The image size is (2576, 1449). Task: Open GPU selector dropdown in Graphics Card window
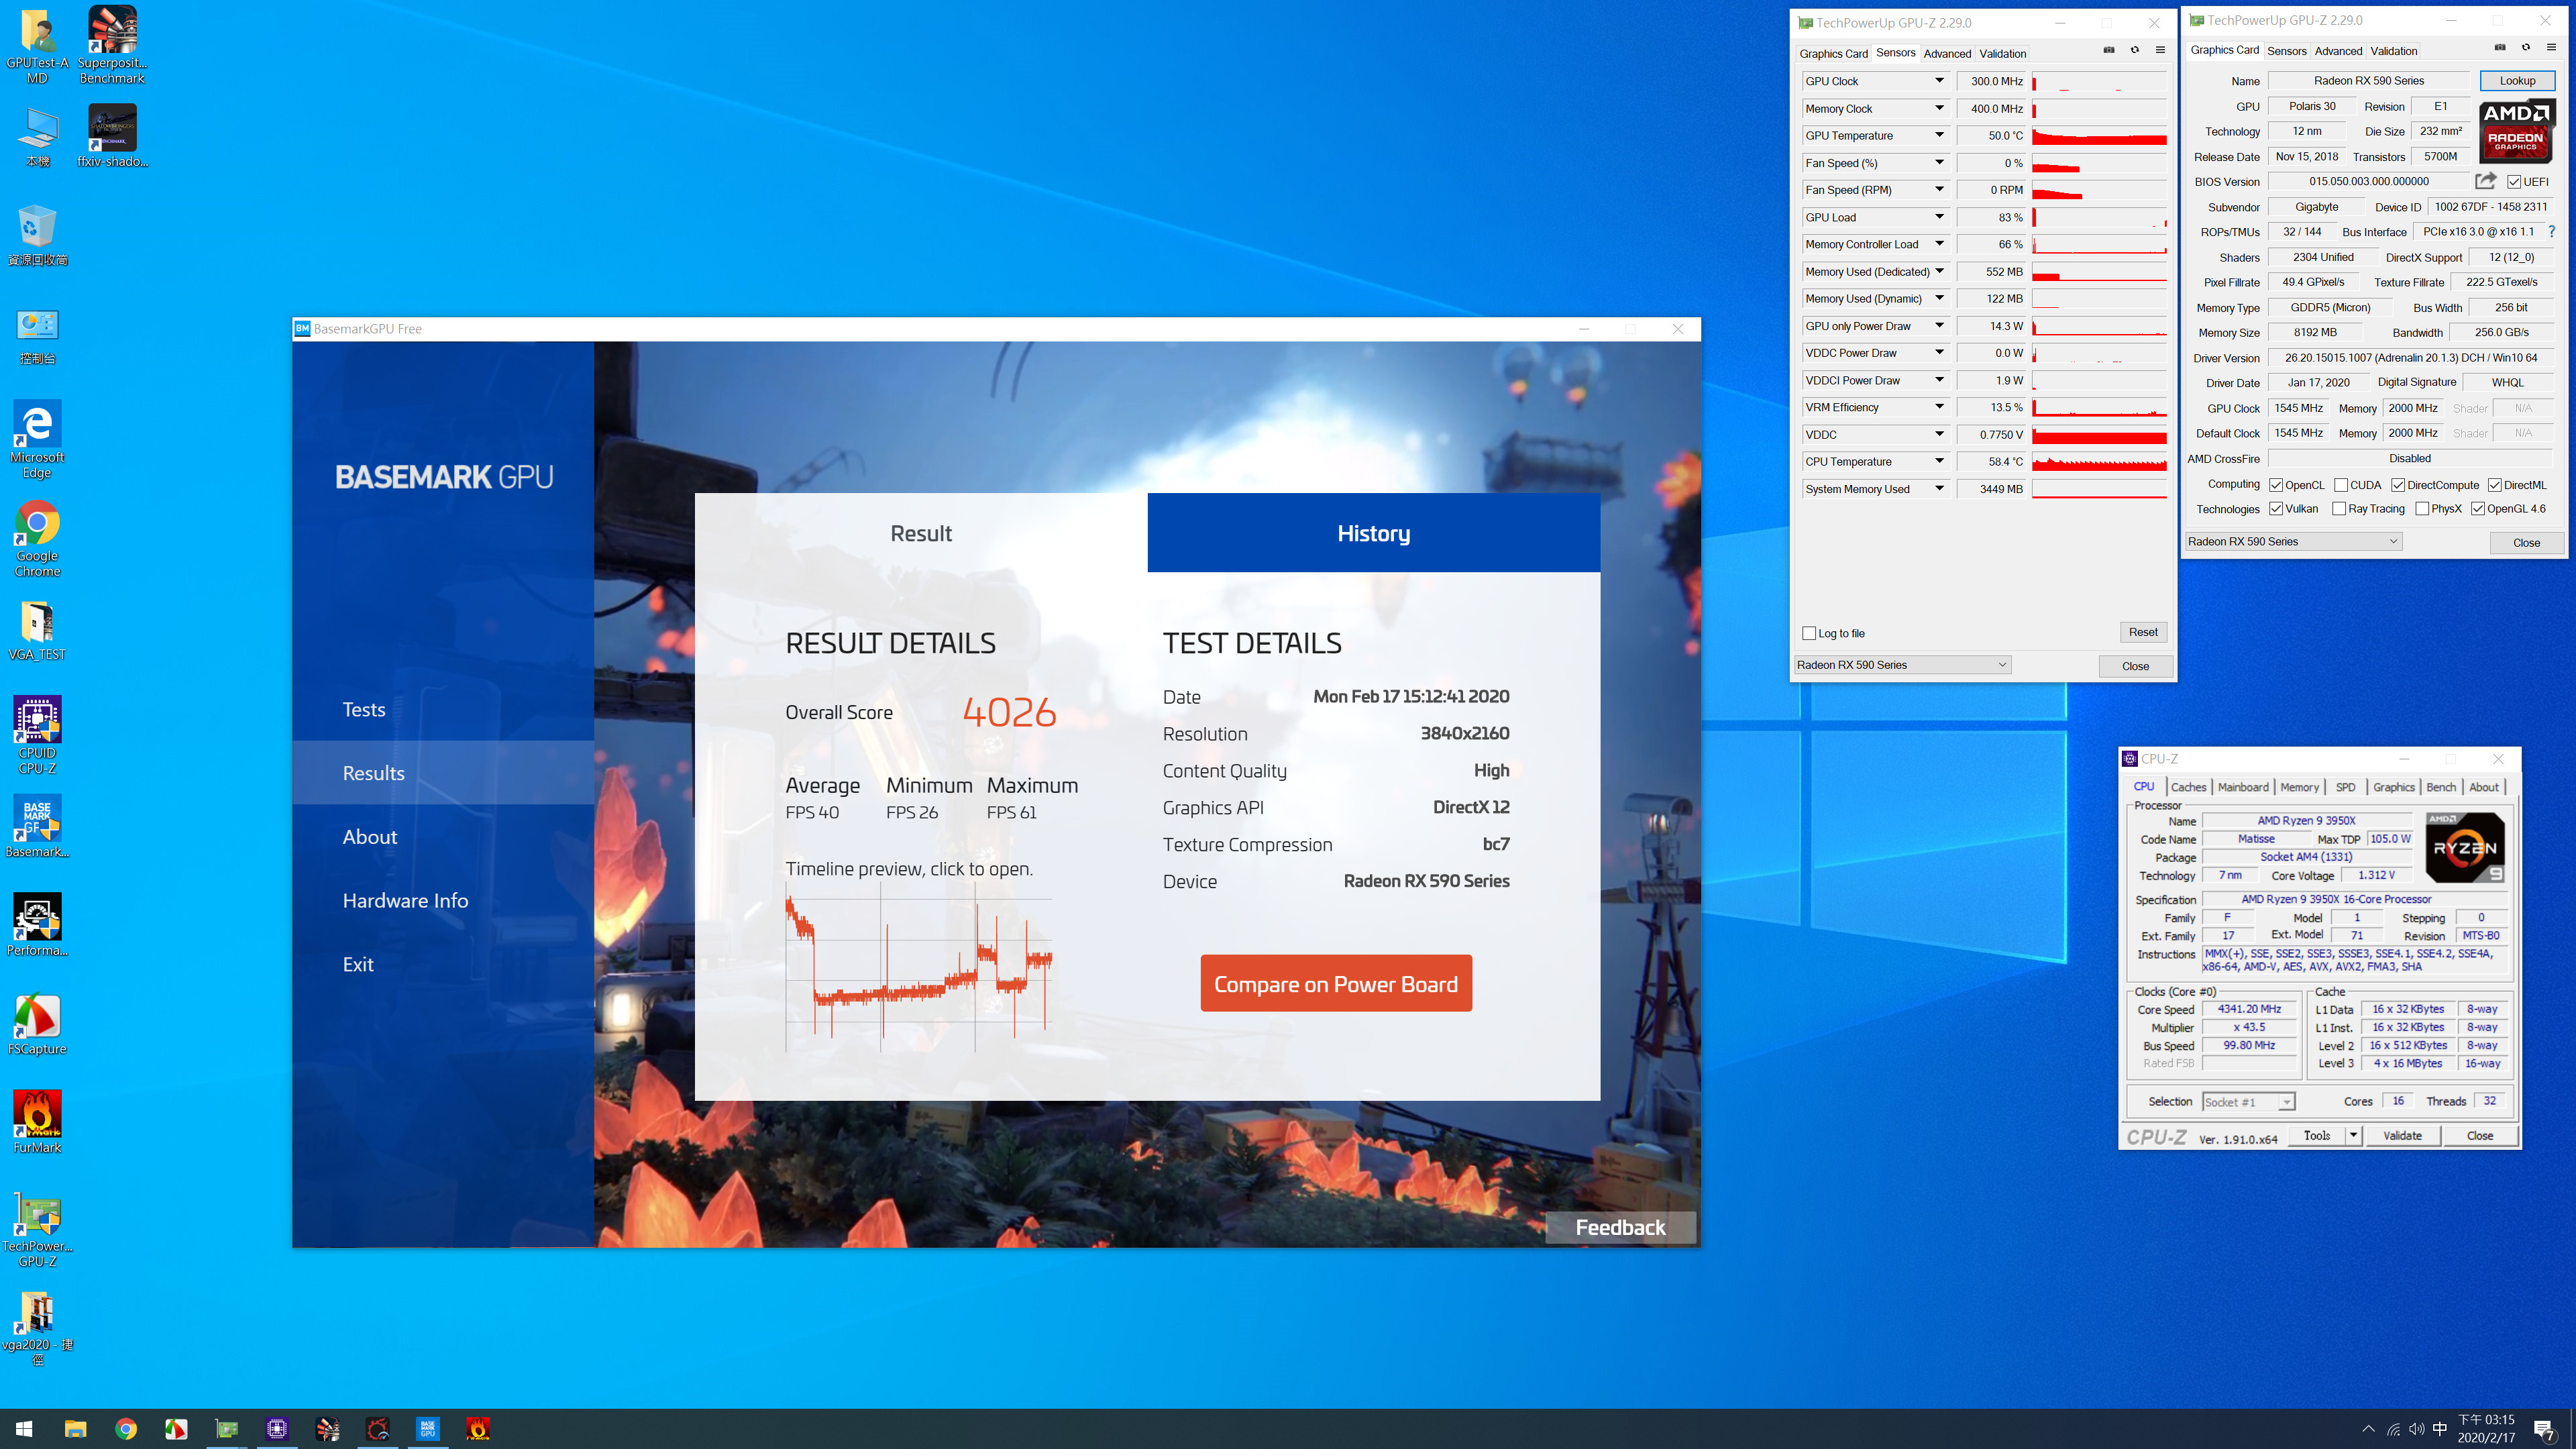pos(2293,542)
